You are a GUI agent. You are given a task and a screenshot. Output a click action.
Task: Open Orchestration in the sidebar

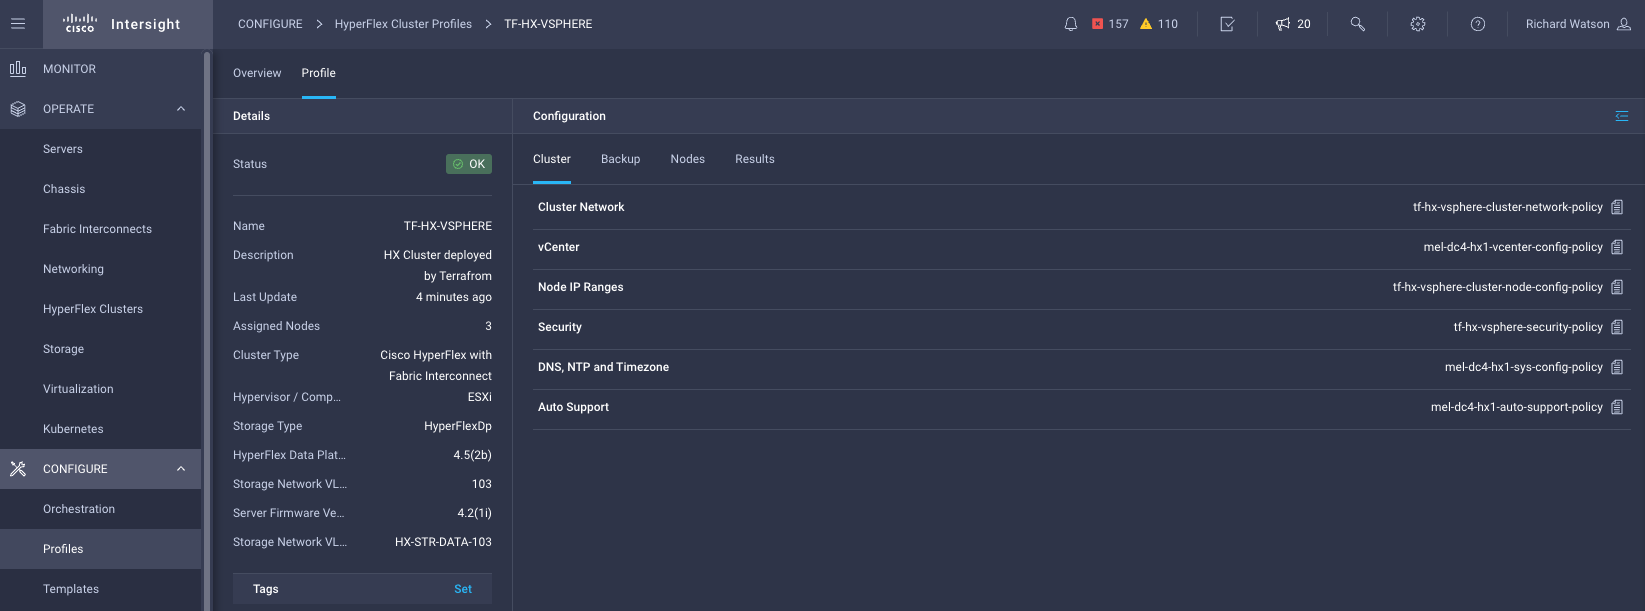click(100, 509)
